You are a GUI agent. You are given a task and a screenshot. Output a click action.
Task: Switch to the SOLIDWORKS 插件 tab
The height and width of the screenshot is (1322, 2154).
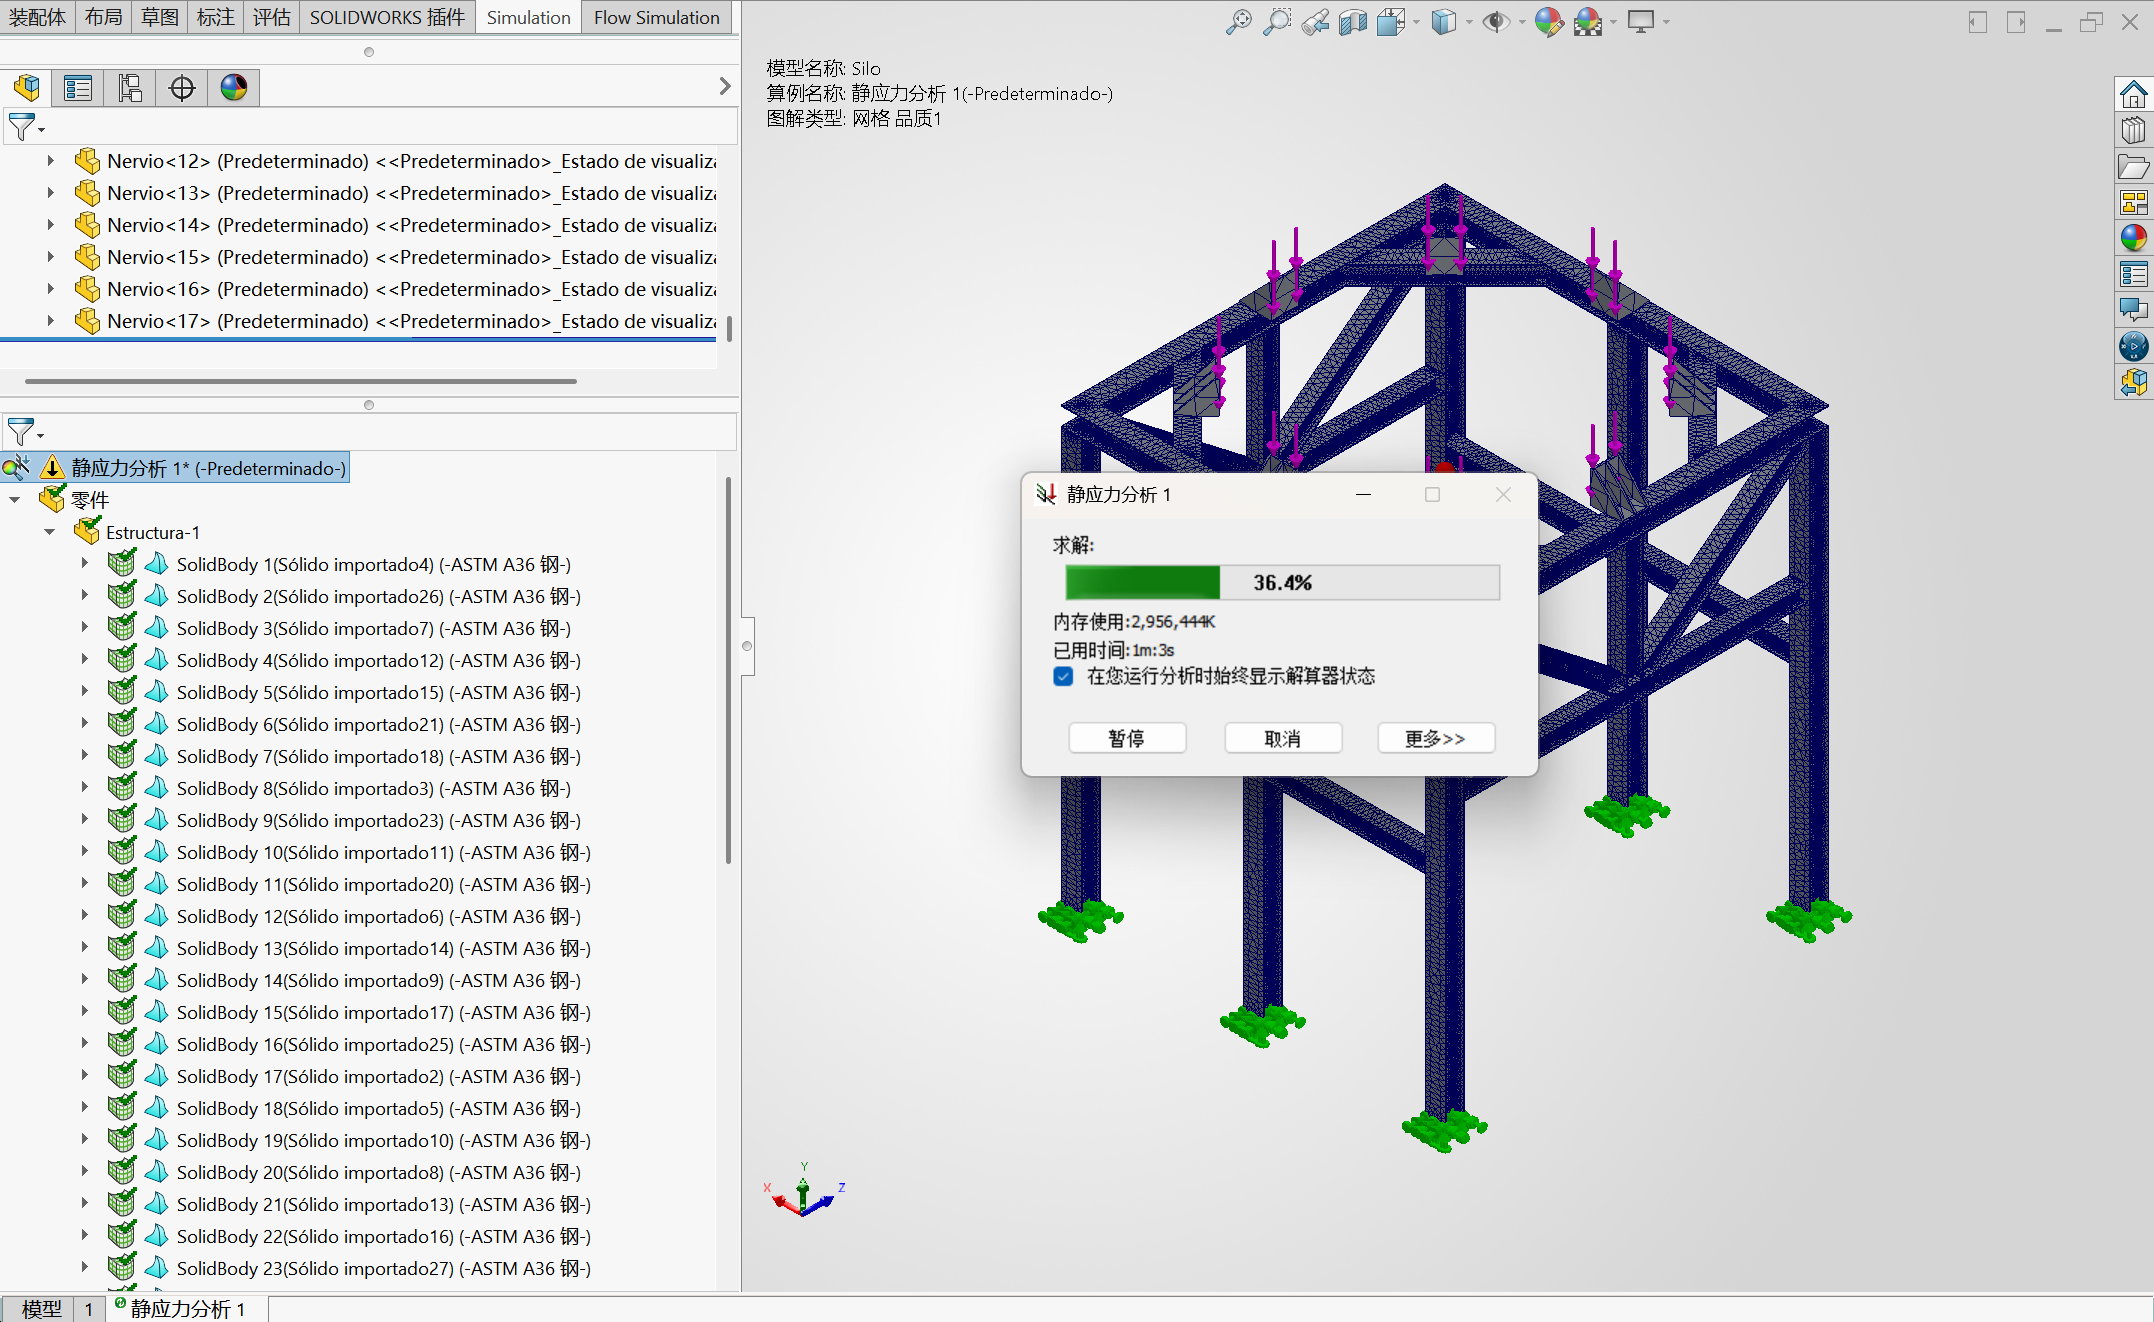(x=387, y=17)
